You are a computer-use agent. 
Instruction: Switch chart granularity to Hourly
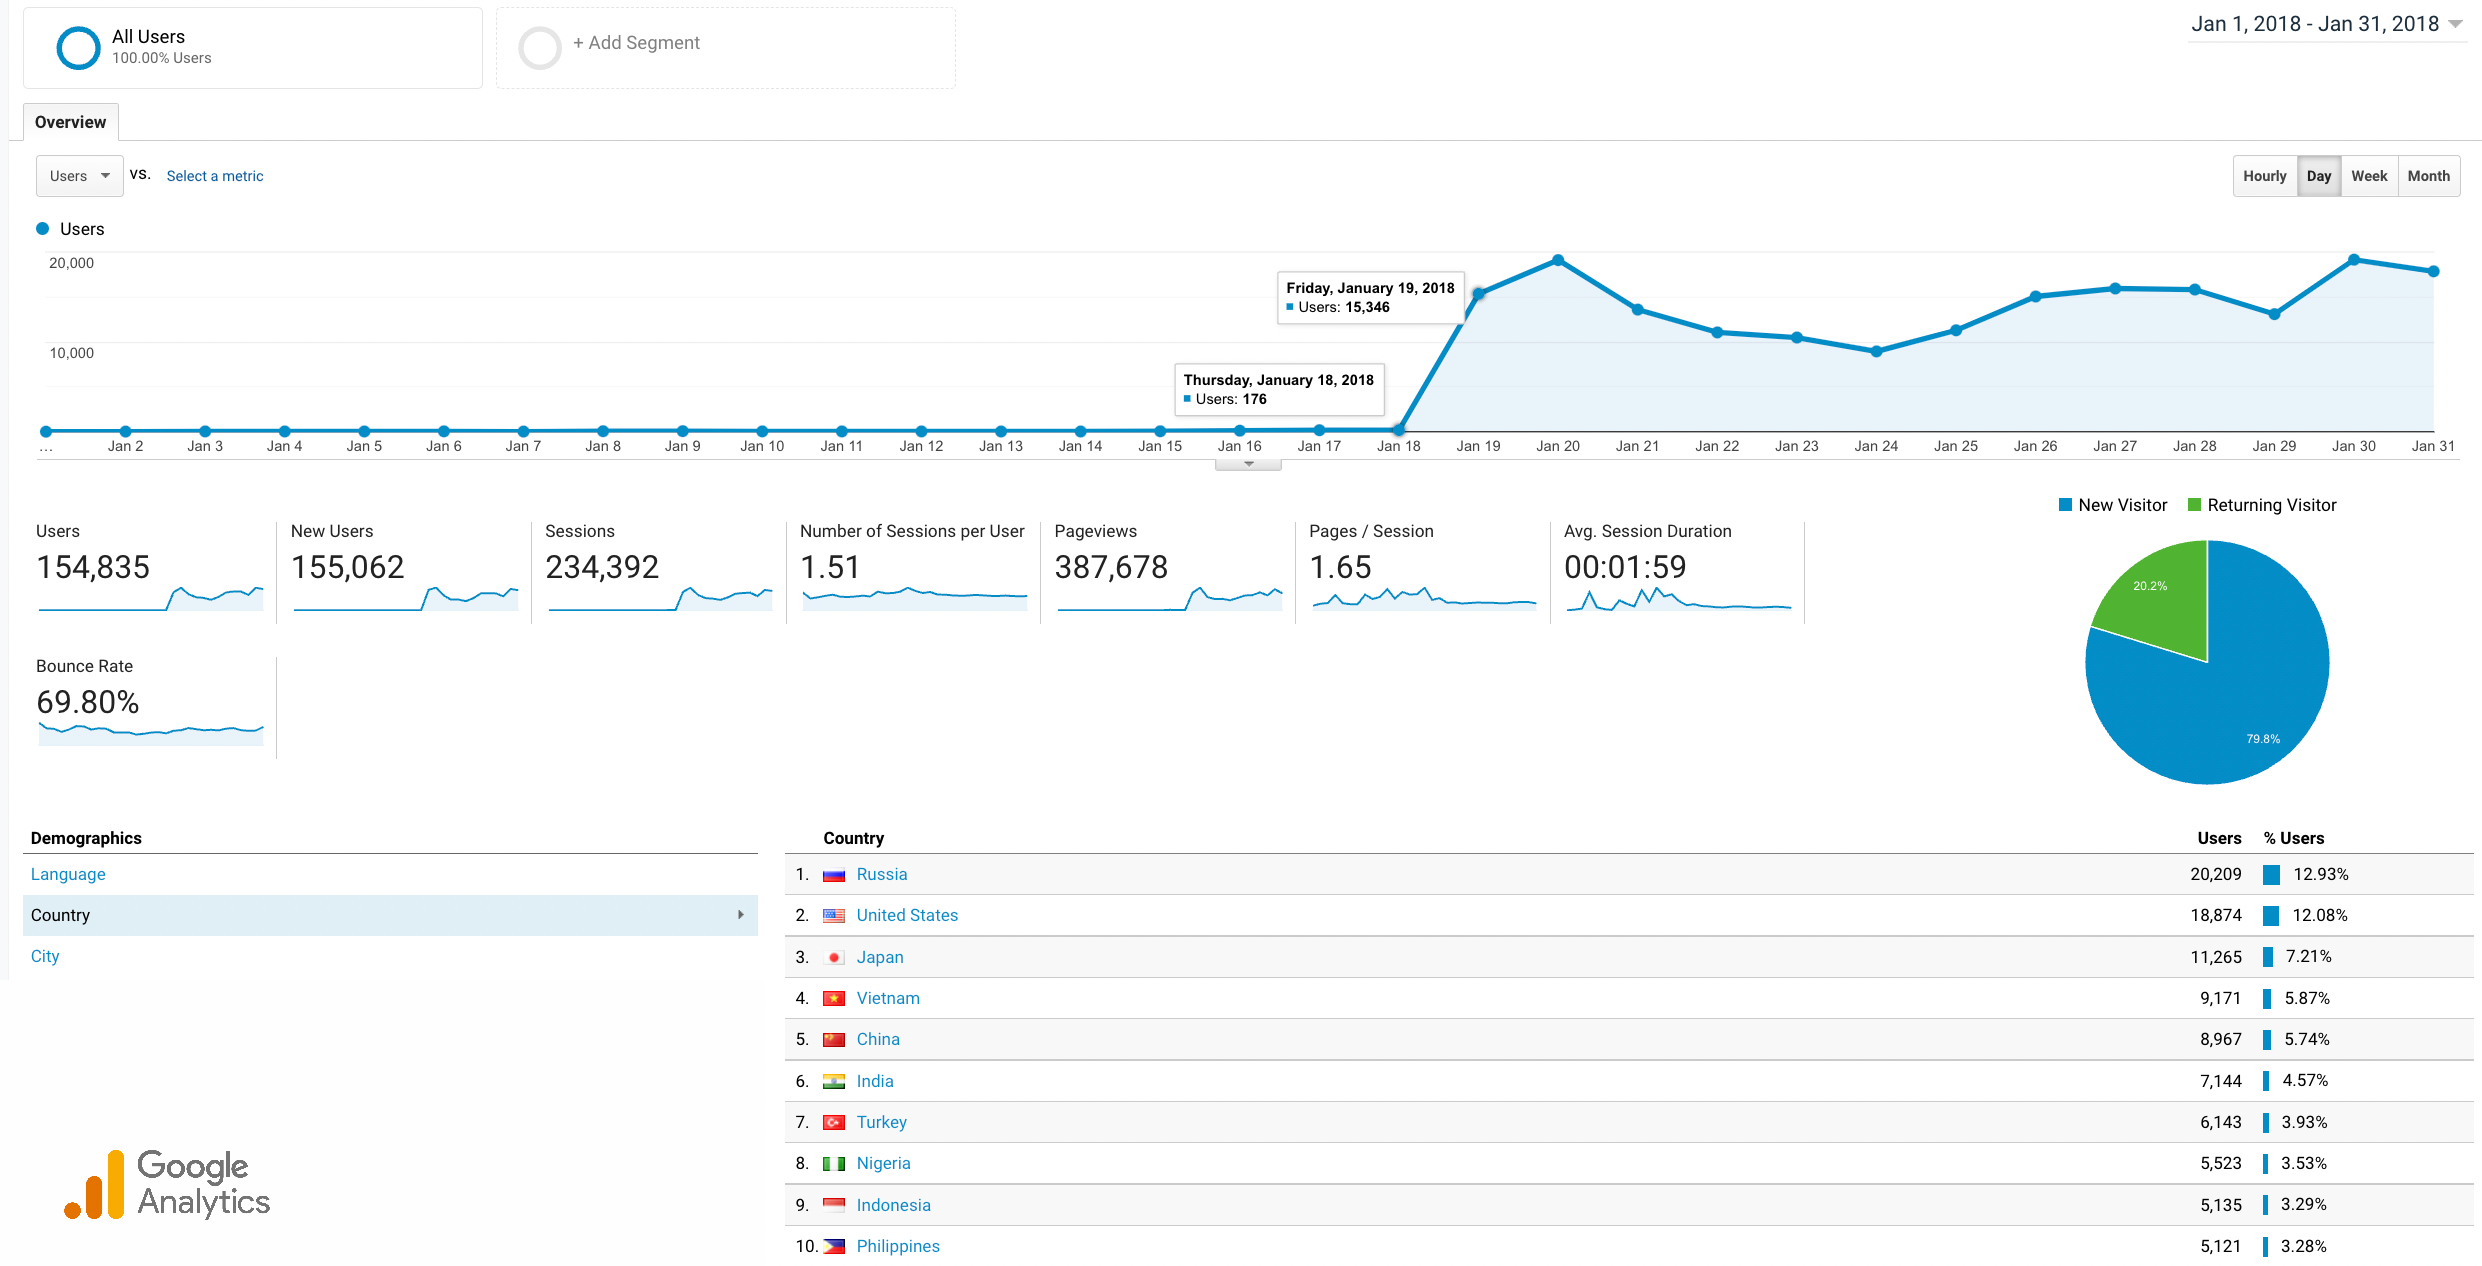2264,176
